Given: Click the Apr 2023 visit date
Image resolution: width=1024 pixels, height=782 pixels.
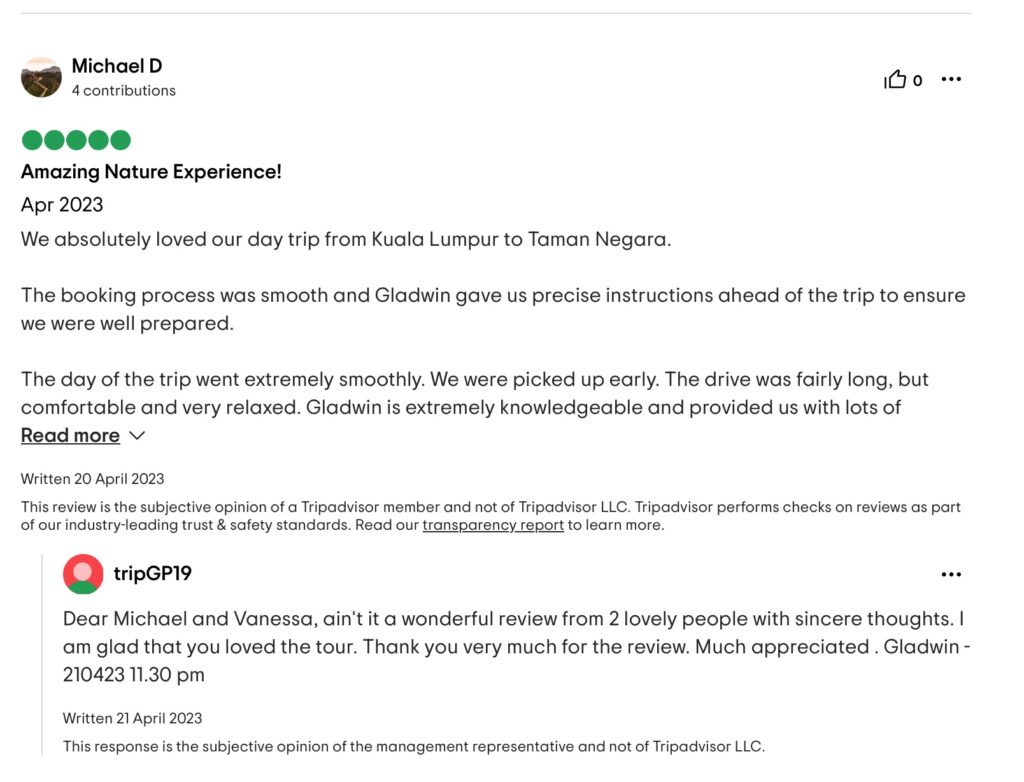Looking at the screenshot, I should [62, 205].
